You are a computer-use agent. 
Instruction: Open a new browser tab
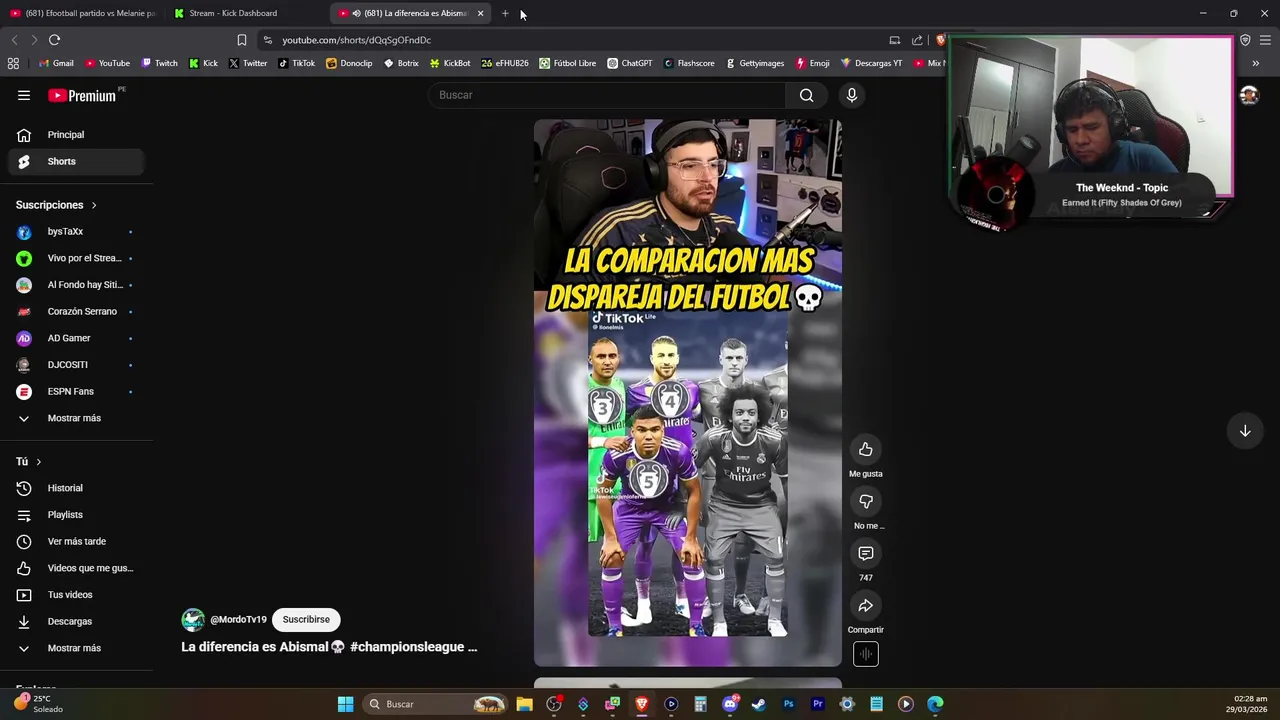click(x=505, y=13)
